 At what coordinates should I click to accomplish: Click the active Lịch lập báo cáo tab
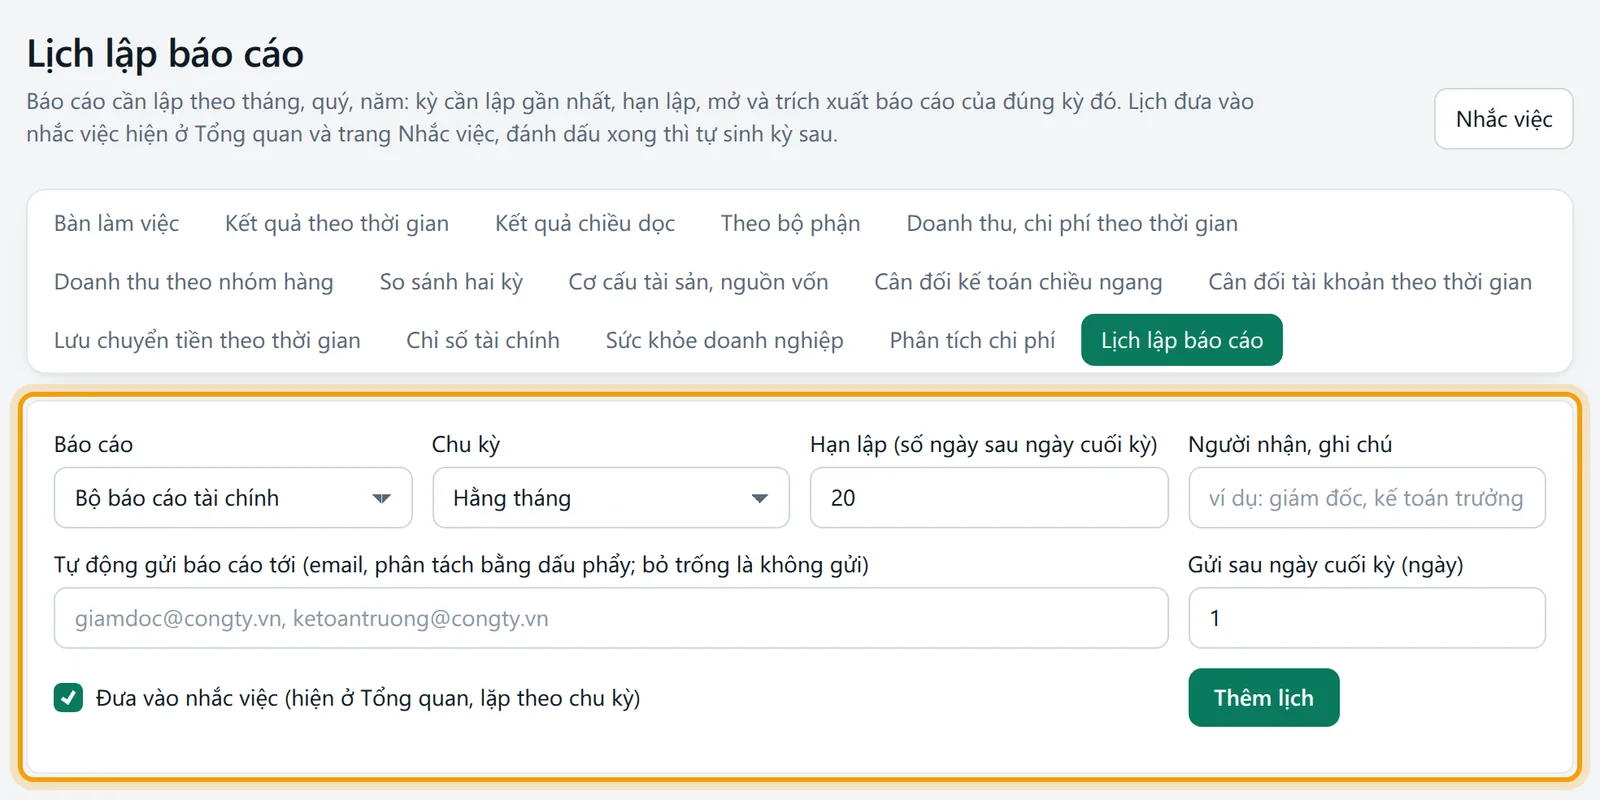click(x=1182, y=340)
